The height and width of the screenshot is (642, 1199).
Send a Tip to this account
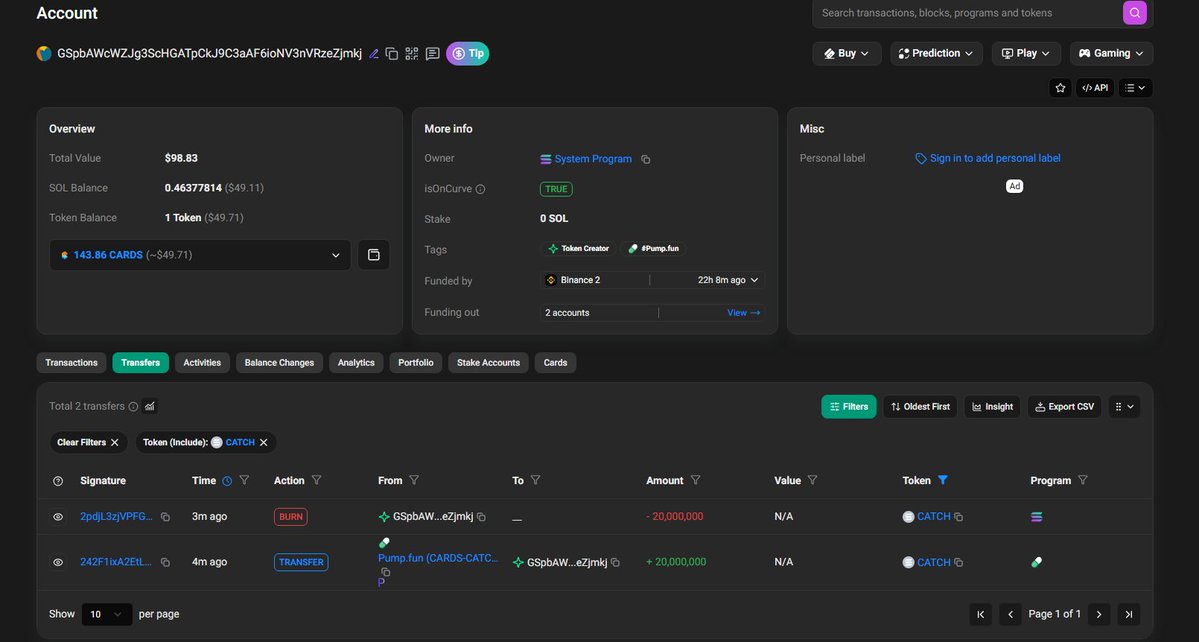point(467,54)
